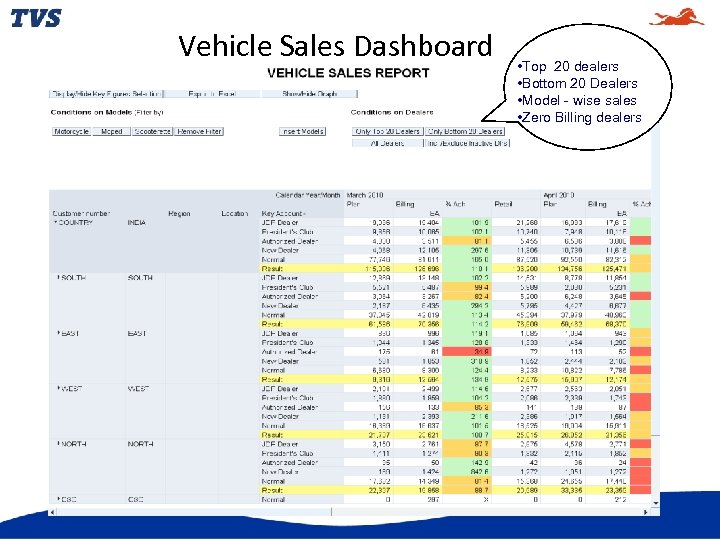Show Only Bottom 20 Dealers
Screen dimensions: 720x540
(465, 131)
